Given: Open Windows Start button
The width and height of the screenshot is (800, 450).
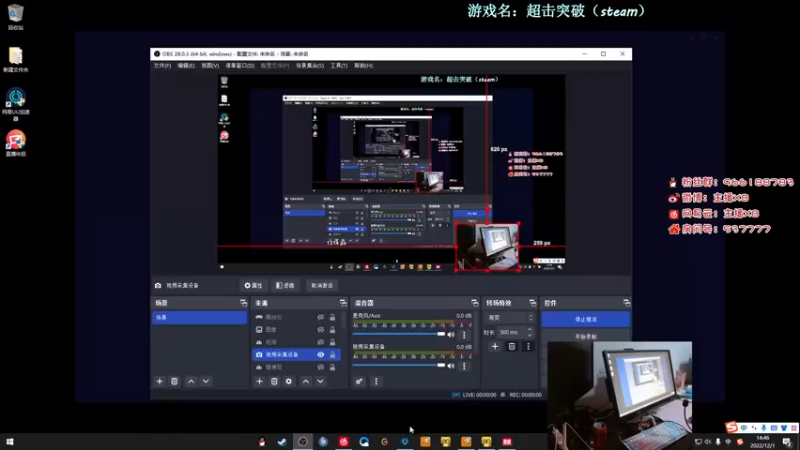Looking at the screenshot, I should click(x=9, y=442).
